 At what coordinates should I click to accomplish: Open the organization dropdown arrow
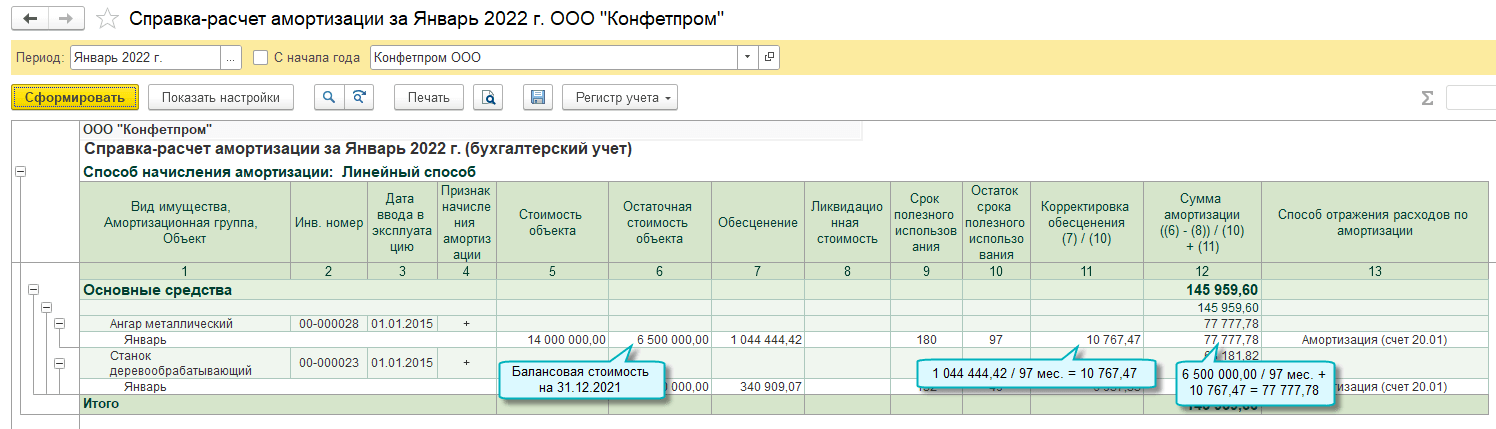(x=747, y=58)
